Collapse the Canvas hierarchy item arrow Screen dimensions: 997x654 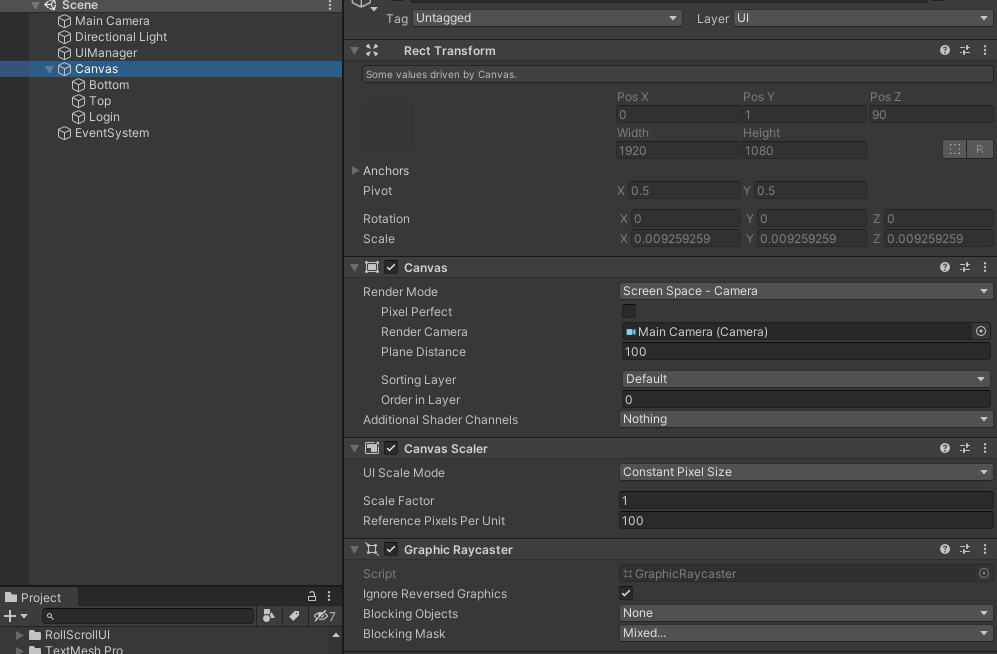(49, 69)
